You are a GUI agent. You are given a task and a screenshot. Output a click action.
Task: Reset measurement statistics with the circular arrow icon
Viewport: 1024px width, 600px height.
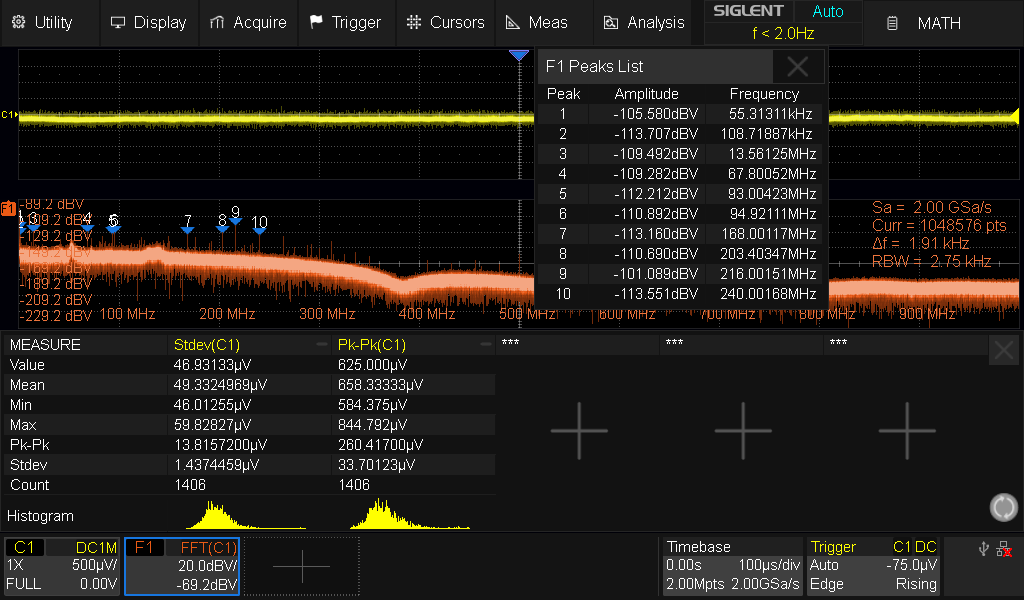[x=1003, y=507]
